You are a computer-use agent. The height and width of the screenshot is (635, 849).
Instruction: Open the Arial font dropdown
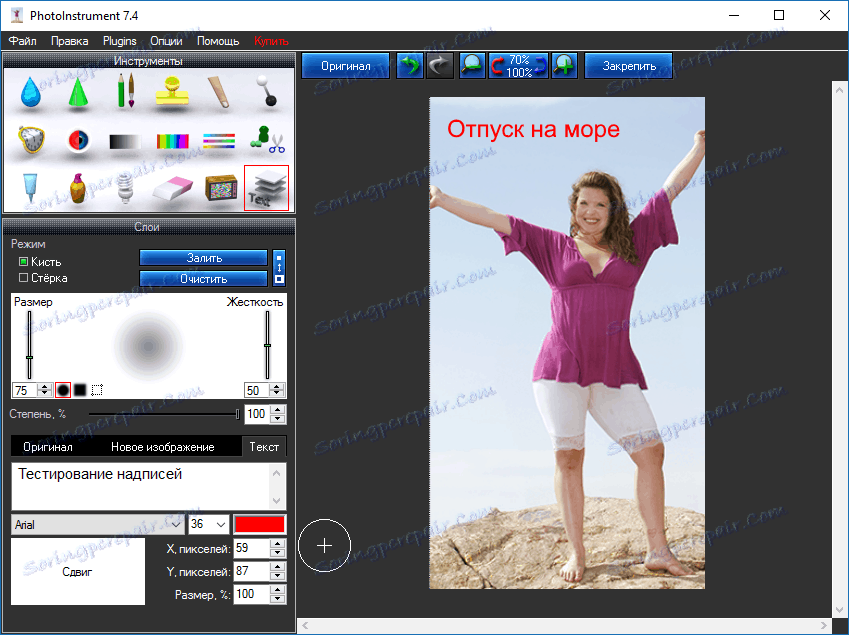click(x=97, y=524)
